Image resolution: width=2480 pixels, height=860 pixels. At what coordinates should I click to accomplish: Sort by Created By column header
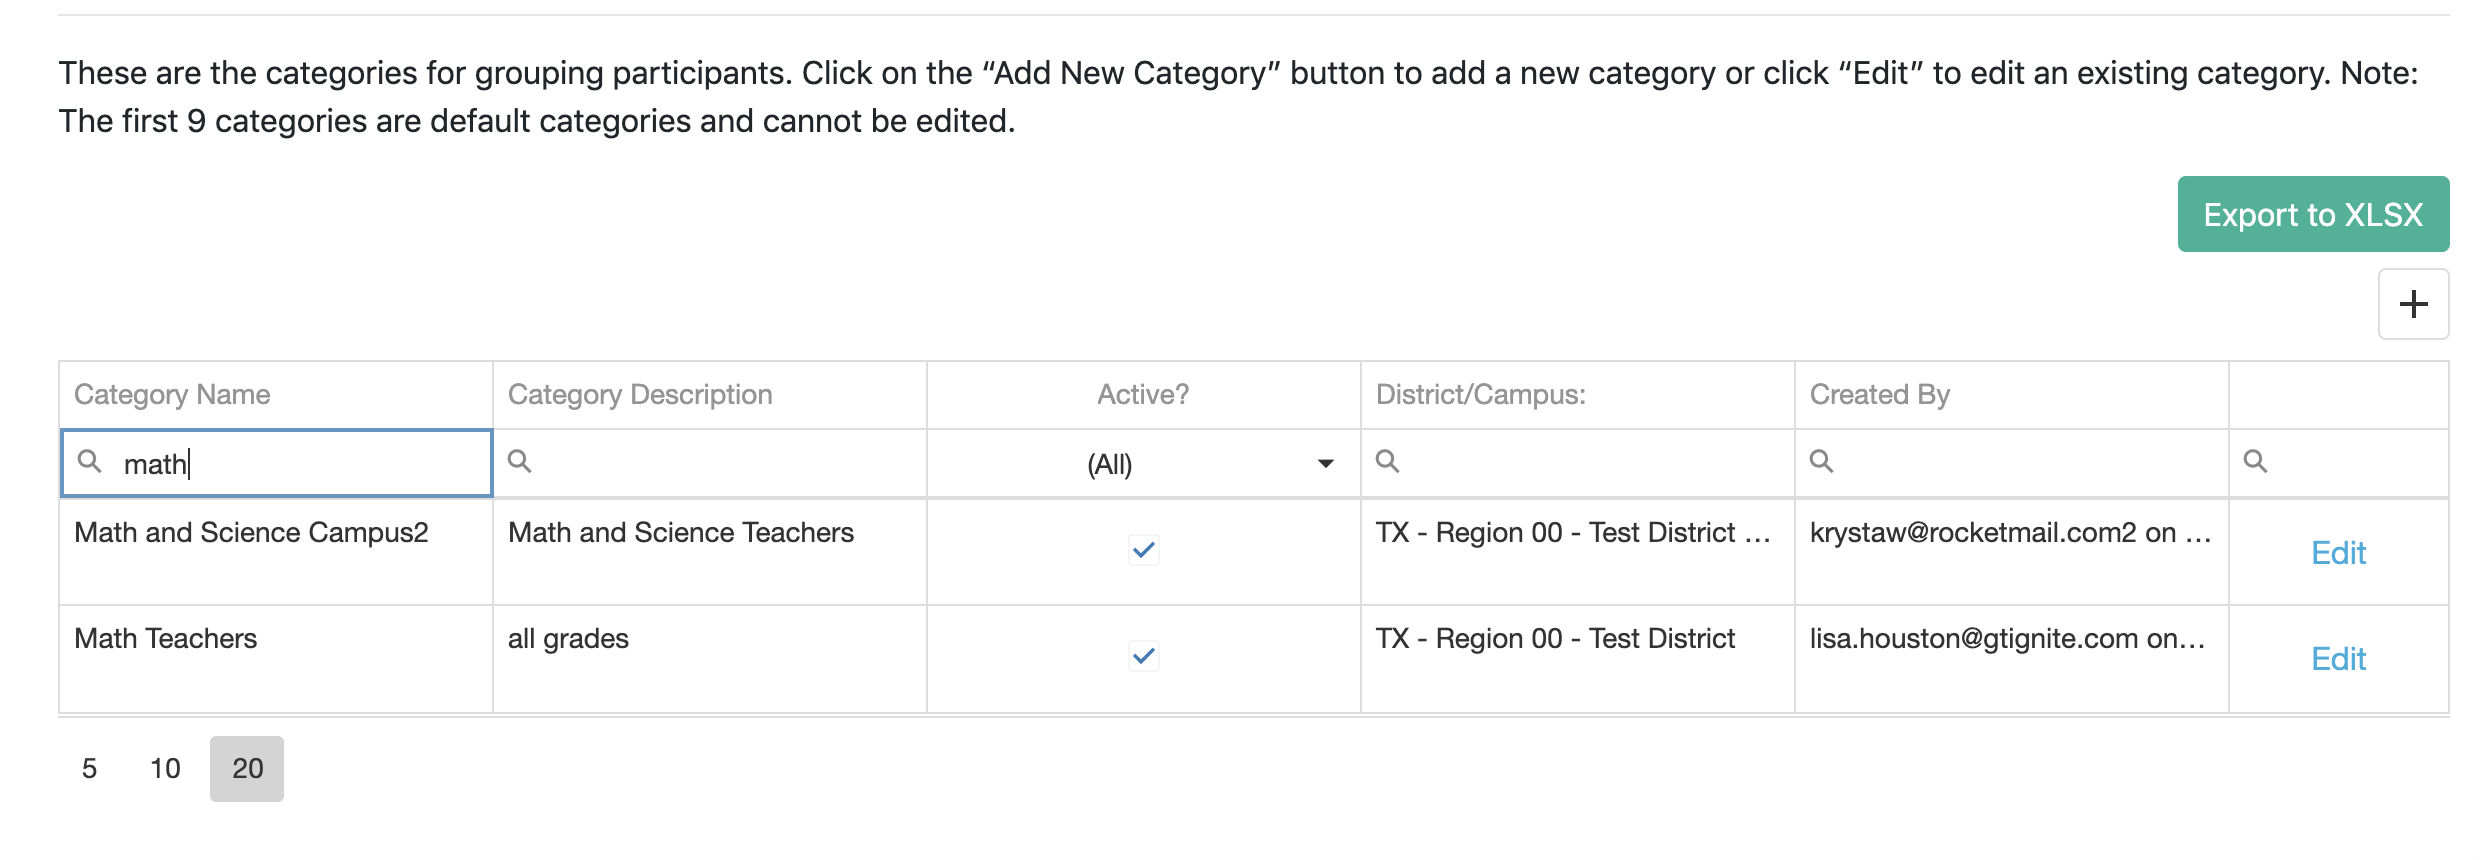pos(1879,395)
